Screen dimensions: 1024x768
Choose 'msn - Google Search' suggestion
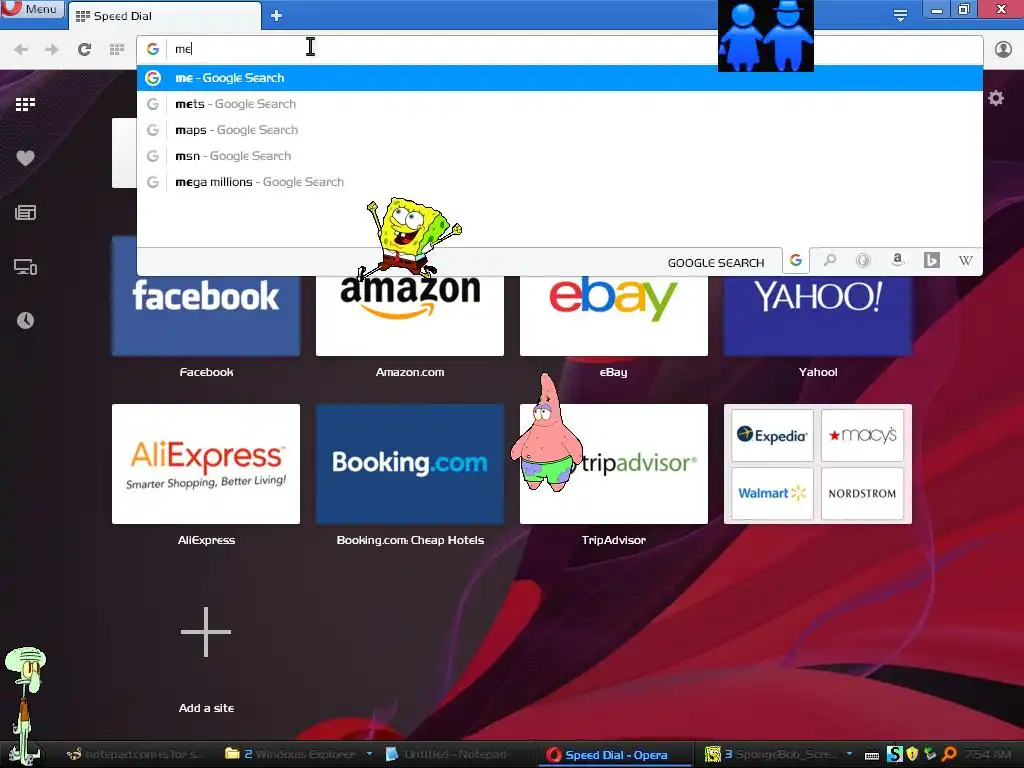click(x=560, y=156)
